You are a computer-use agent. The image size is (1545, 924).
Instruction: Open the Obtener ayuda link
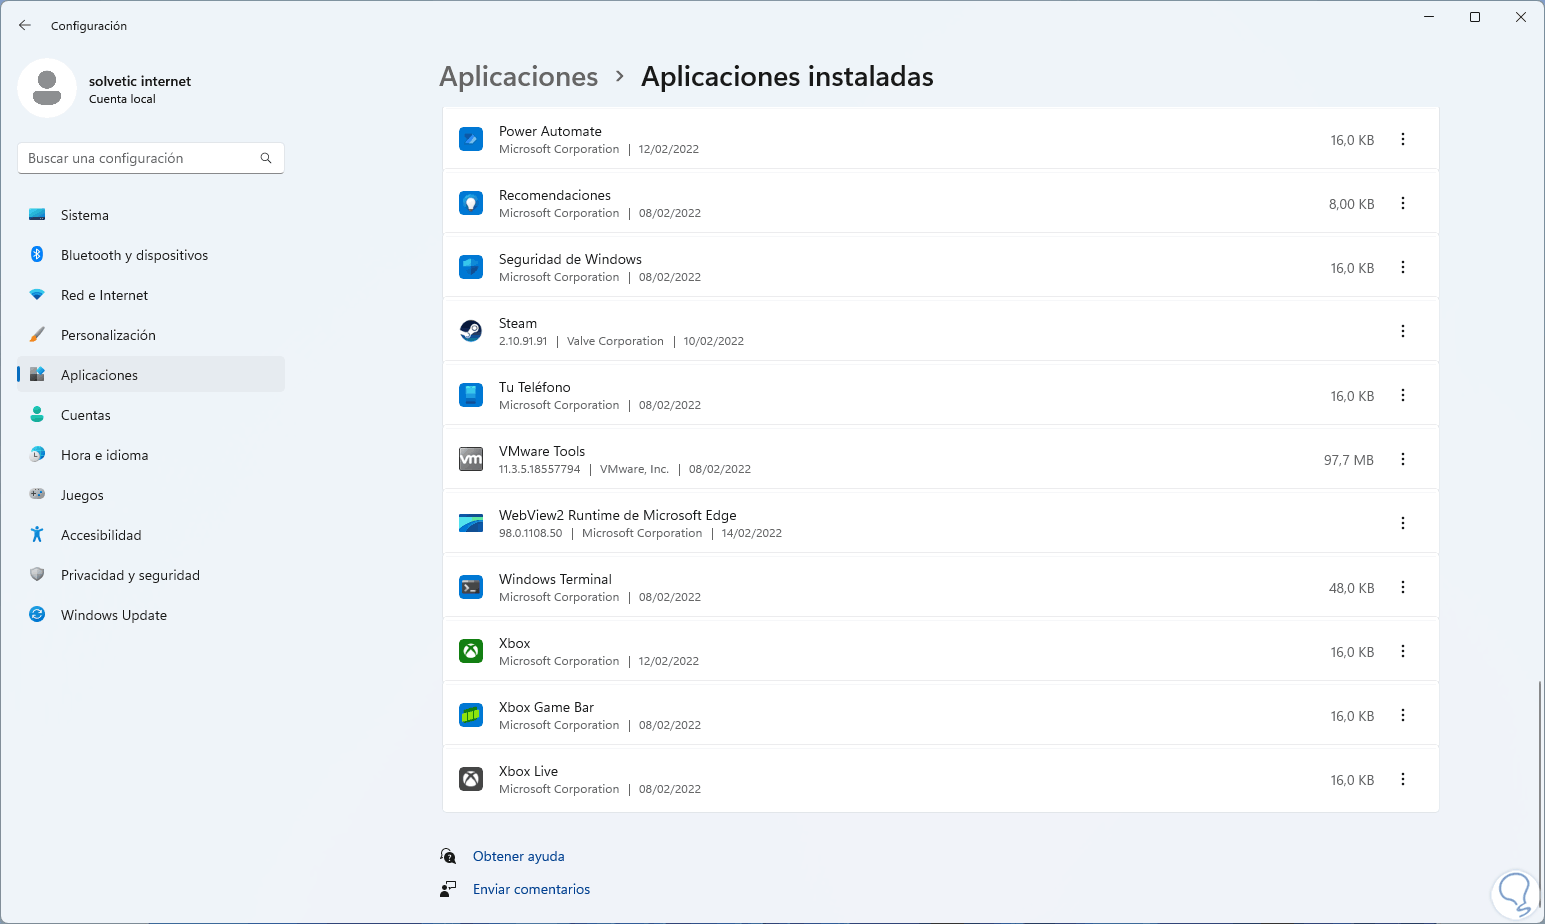tap(519, 856)
